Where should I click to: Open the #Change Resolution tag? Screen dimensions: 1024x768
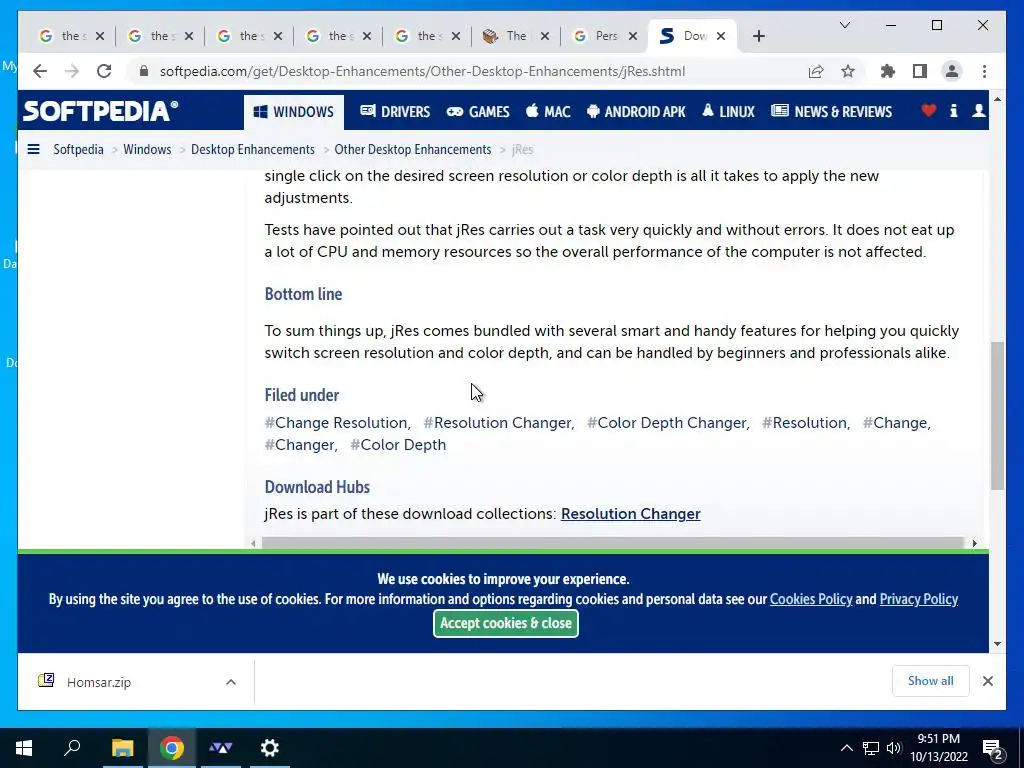(338, 423)
